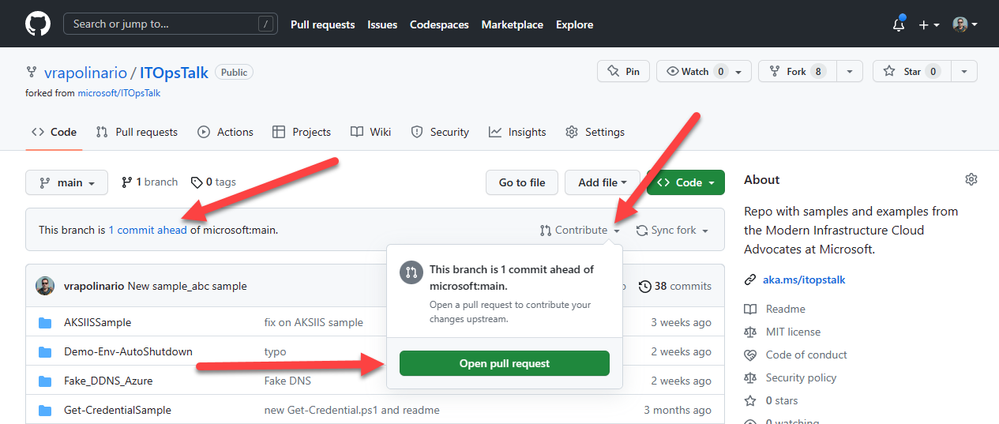Open Issues in the top navigation
This screenshot has width=999, height=424.
[x=382, y=25]
